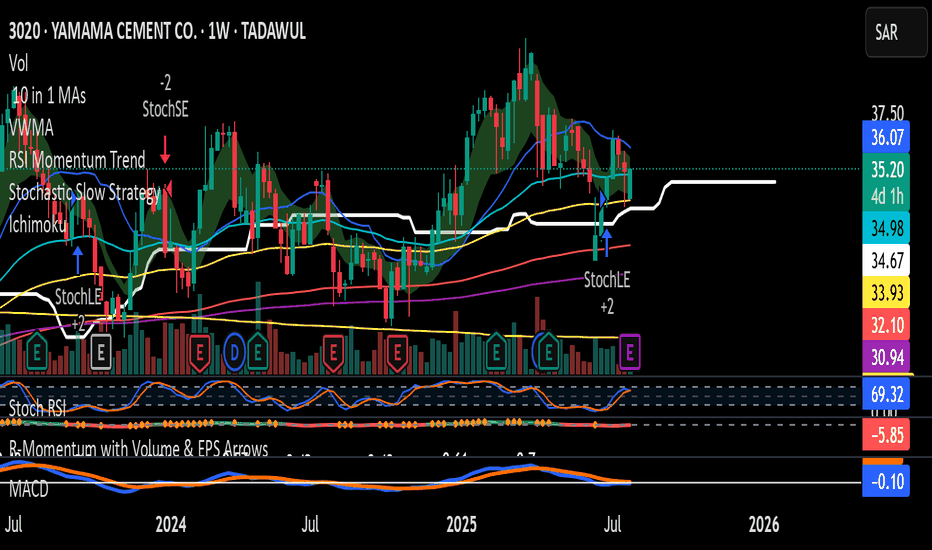932x550 pixels.
Task: Click the red StochSE short-entry arrow
Action: tap(165, 150)
